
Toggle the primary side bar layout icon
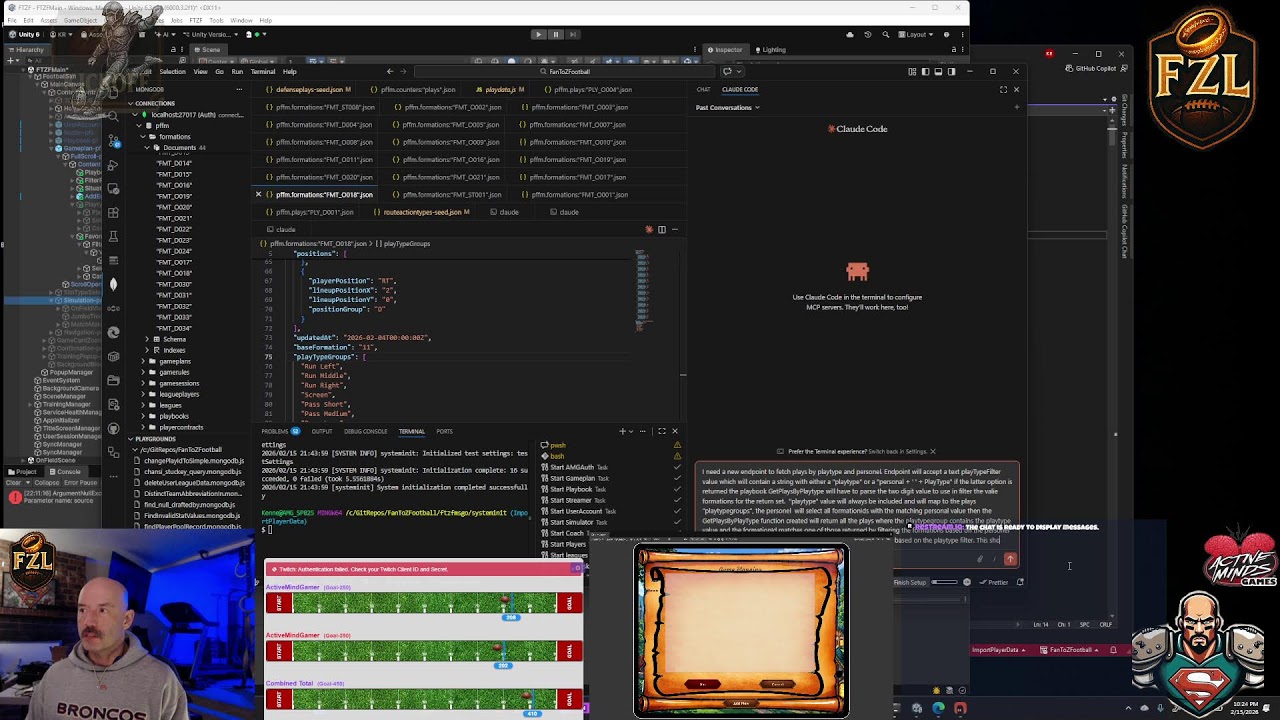coord(925,71)
